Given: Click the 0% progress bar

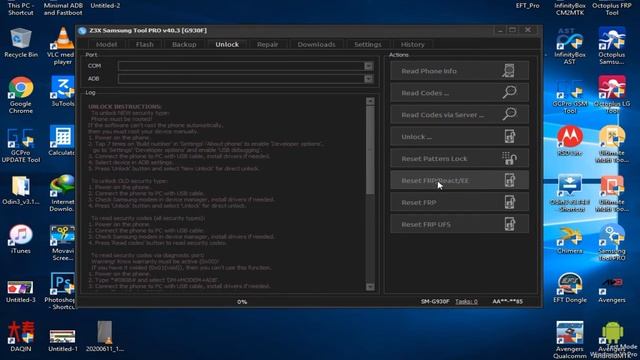Looking at the screenshot, I should 242,302.
